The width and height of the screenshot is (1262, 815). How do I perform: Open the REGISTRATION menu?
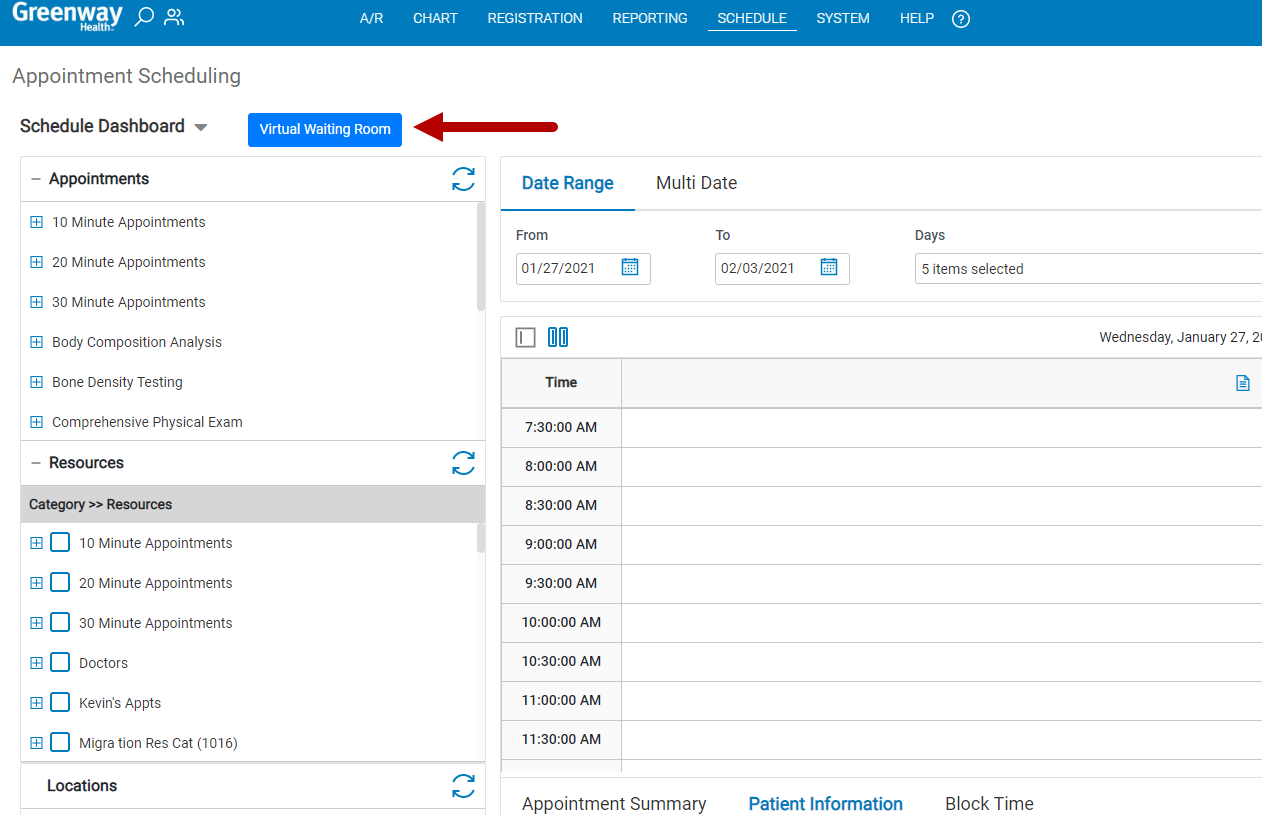[535, 18]
